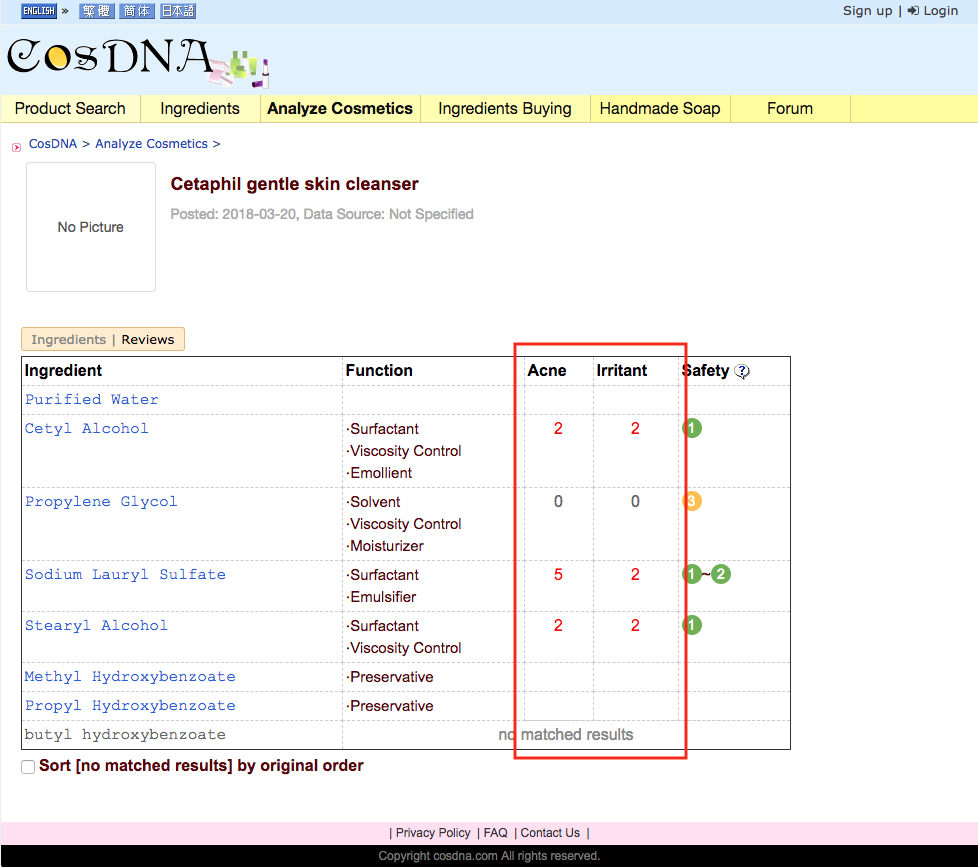Click the Safety column header

(705, 371)
